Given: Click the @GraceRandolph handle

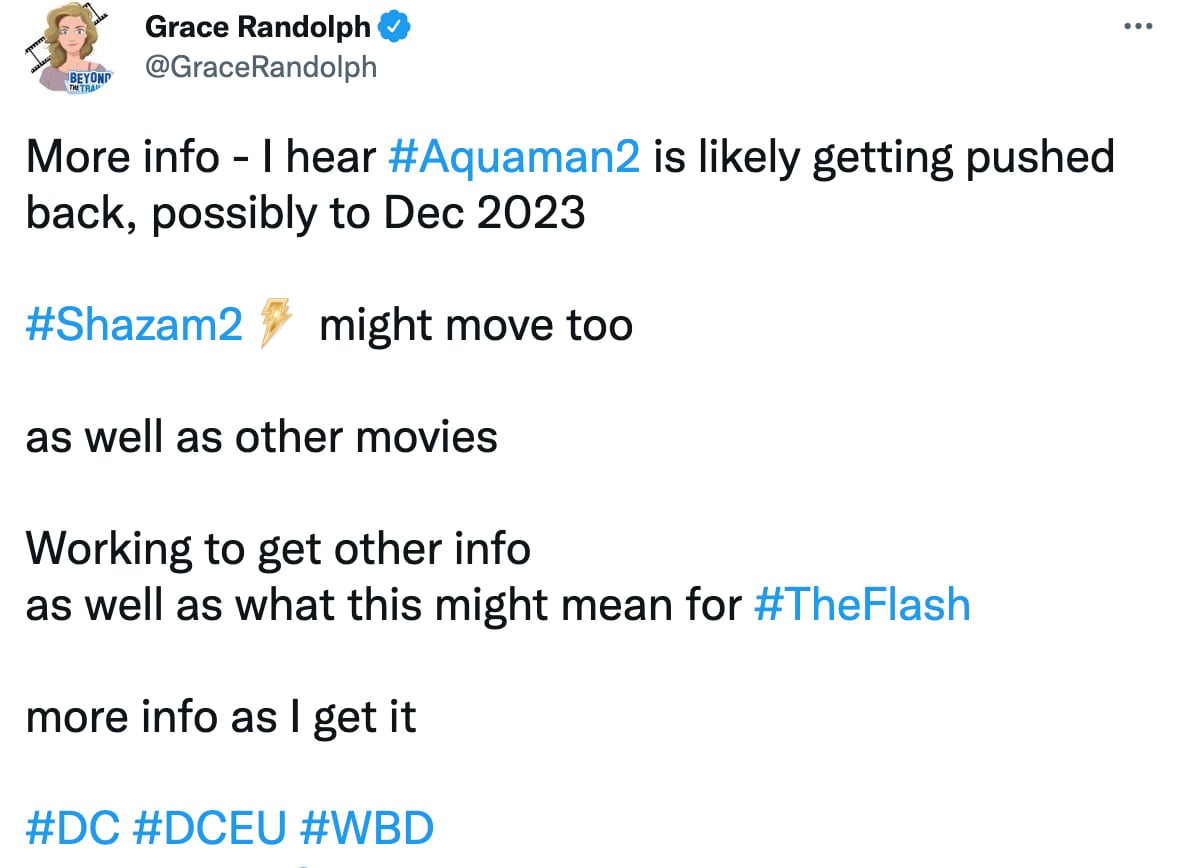Looking at the screenshot, I should click(x=262, y=67).
